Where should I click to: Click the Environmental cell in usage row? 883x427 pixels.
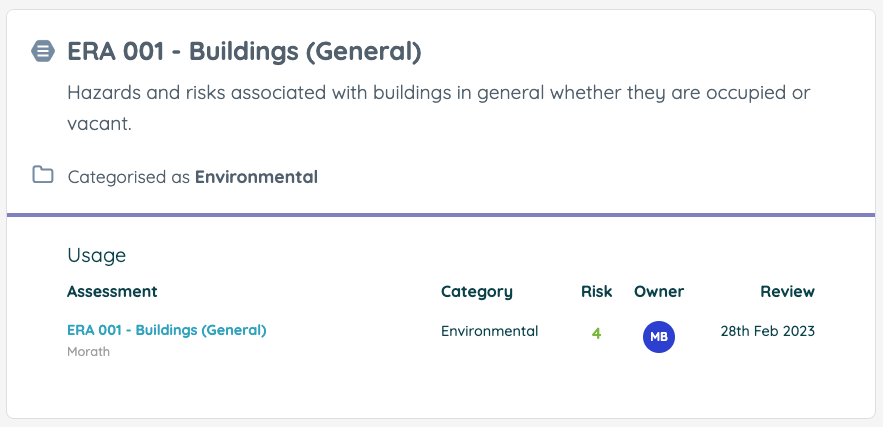click(x=489, y=331)
